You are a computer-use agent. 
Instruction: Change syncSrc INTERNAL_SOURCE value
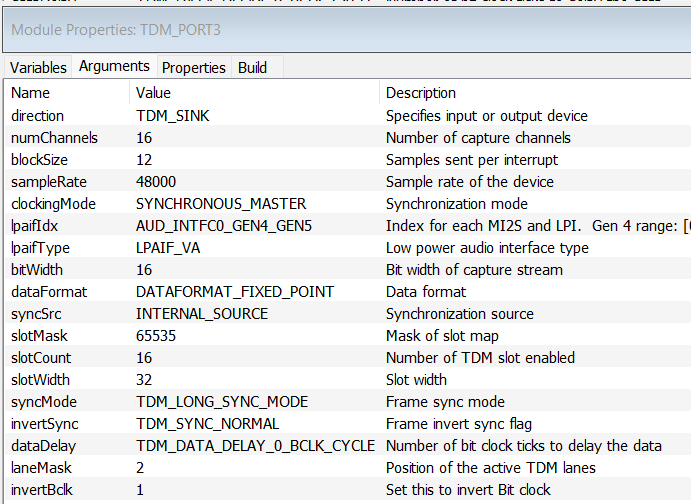[x=202, y=314]
